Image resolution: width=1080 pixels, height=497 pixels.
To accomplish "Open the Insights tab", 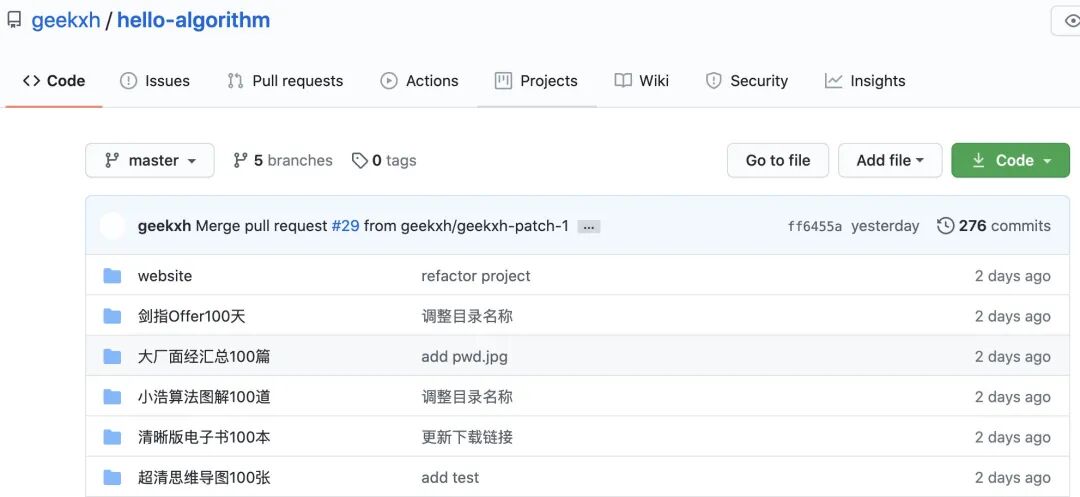I will click(x=865, y=81).
